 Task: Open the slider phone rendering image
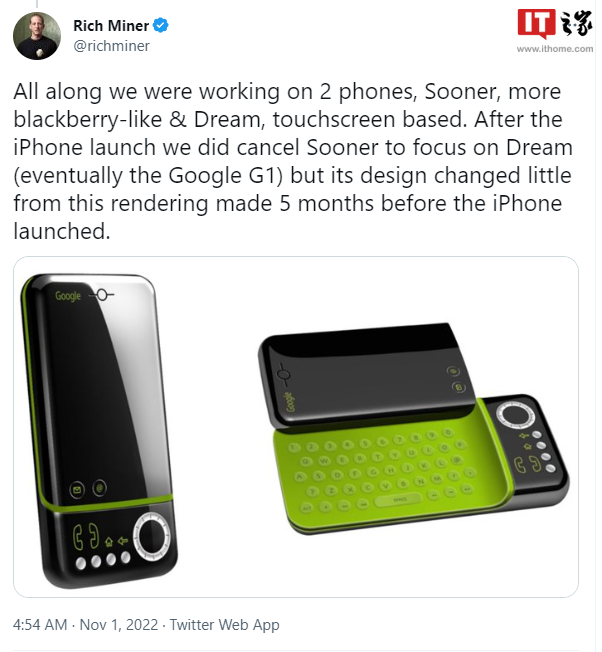[410, 430]
